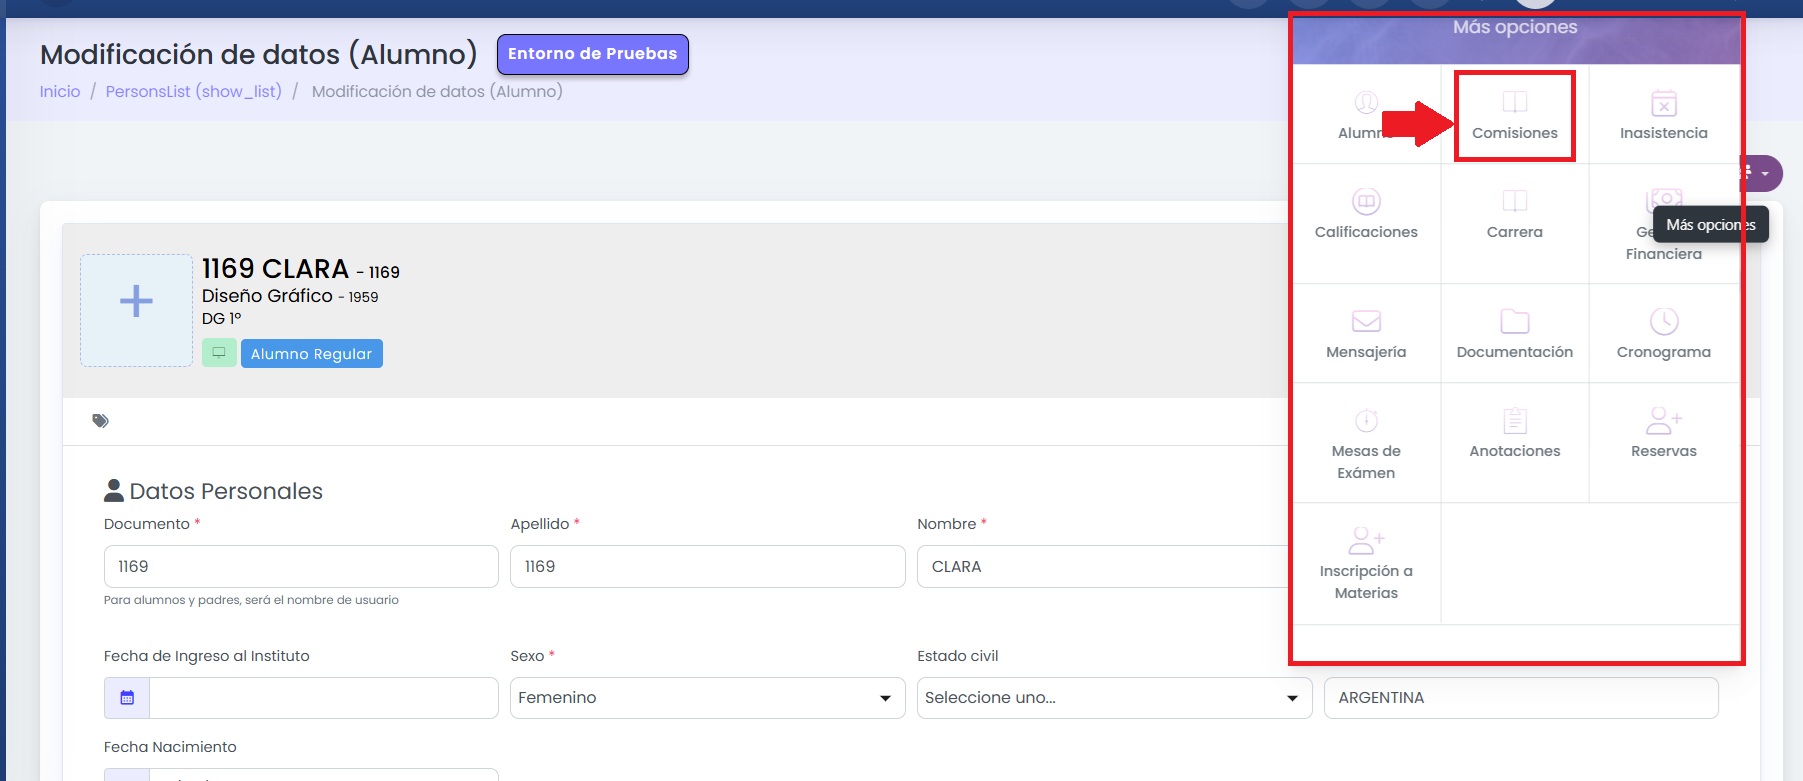Open Mensajería envelope option
The image size is (1803, 781).
pyautogui.click(x=1366, y=334)
